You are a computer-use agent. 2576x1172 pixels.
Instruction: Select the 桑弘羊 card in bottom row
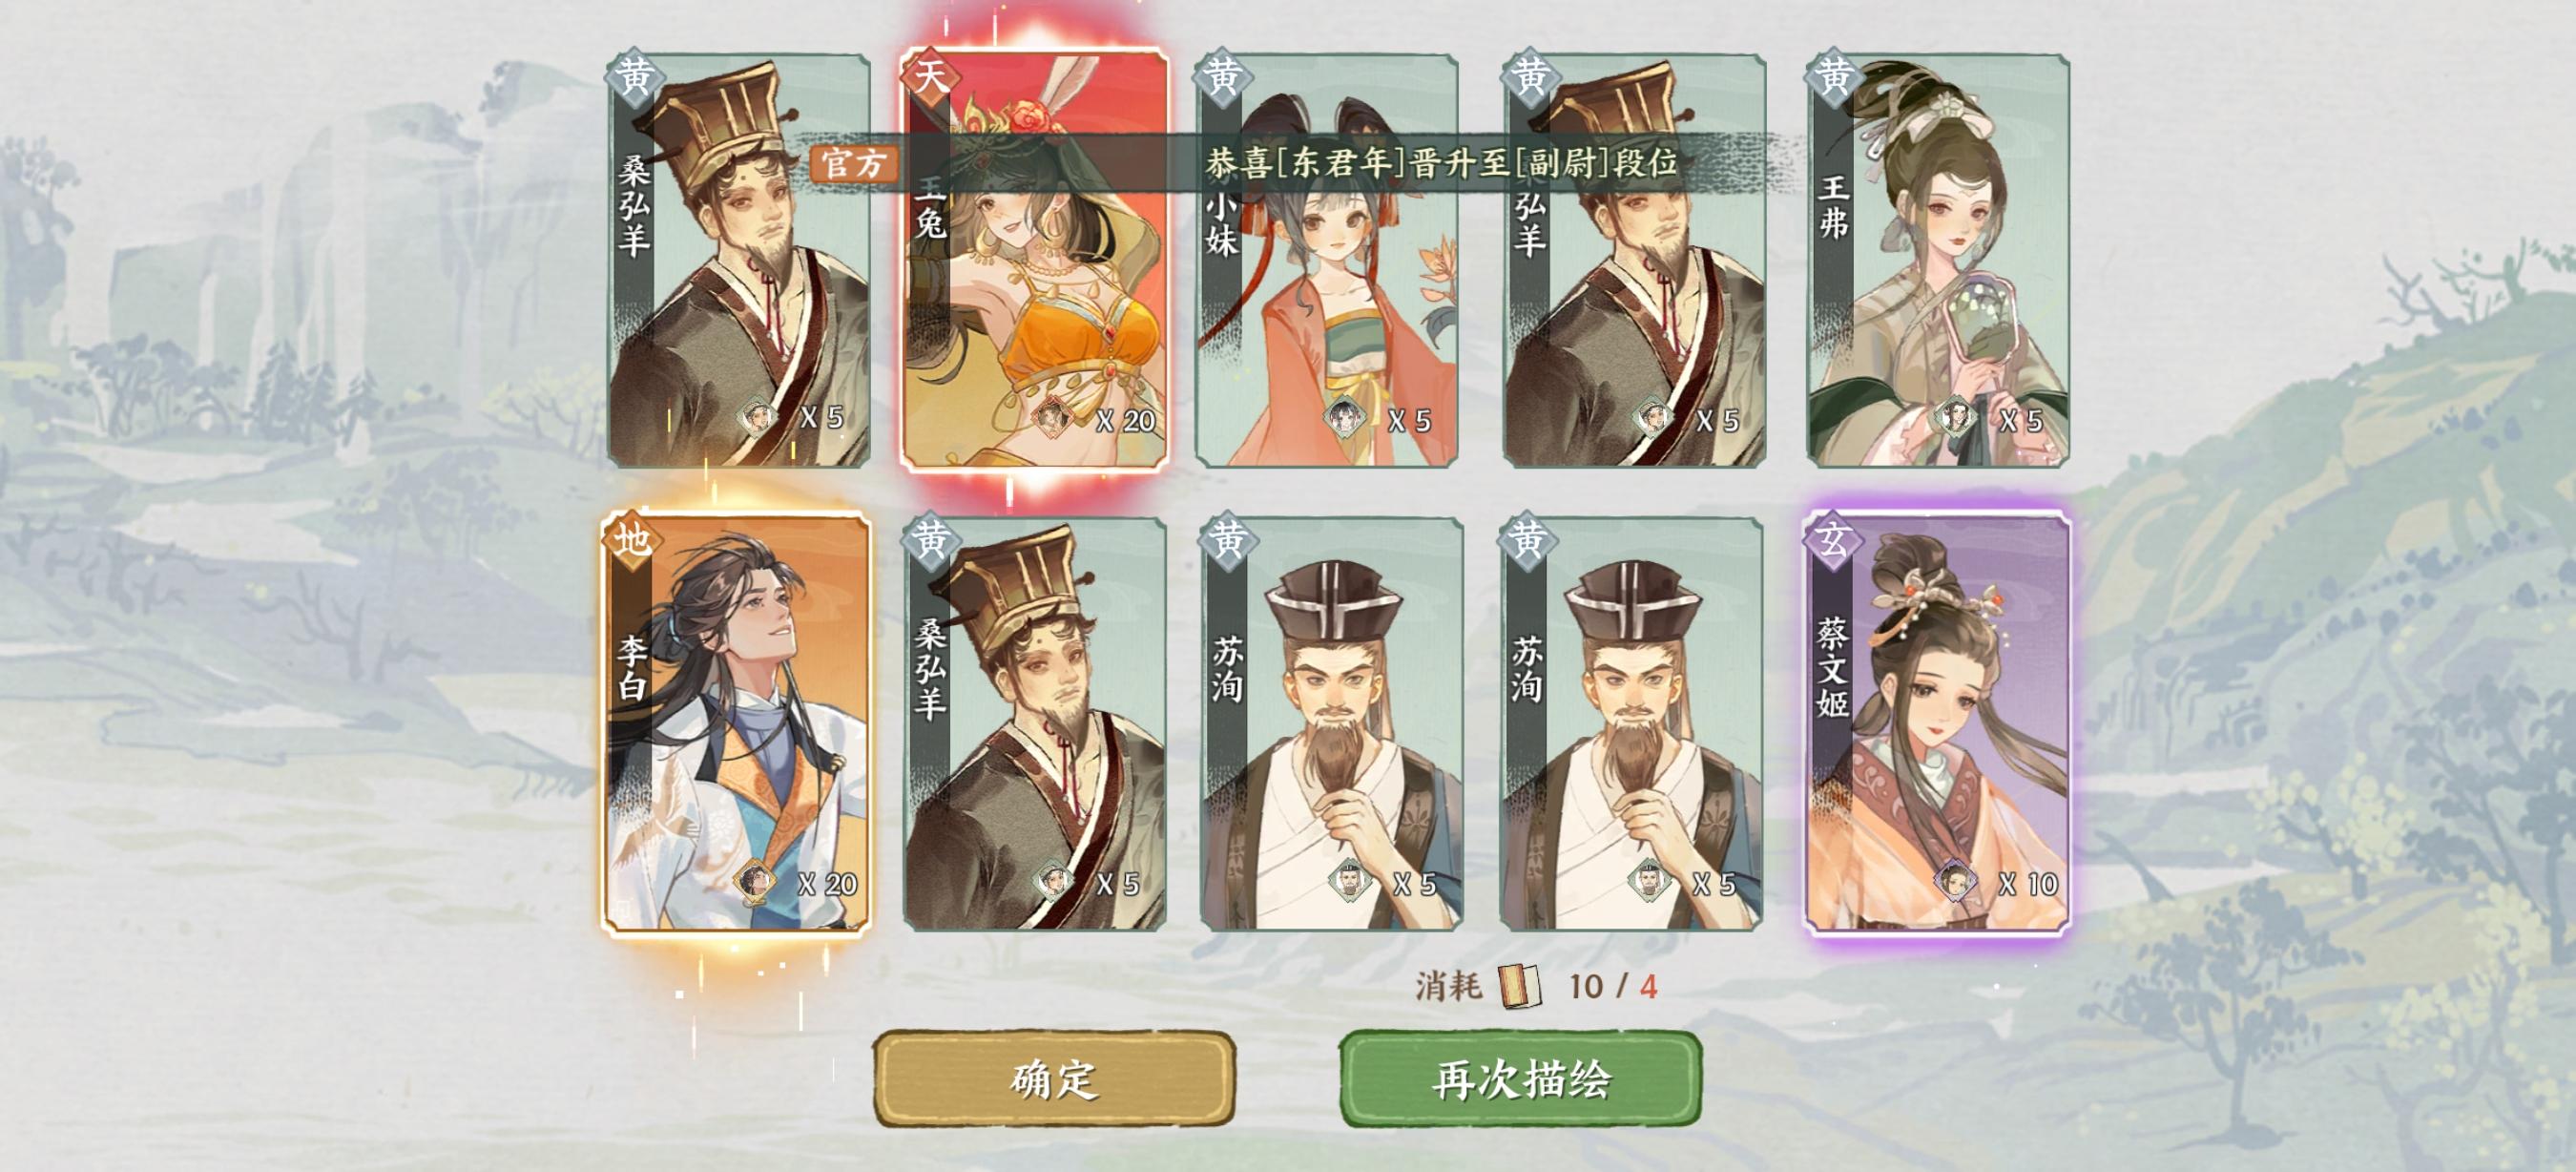click(1035, 724)
